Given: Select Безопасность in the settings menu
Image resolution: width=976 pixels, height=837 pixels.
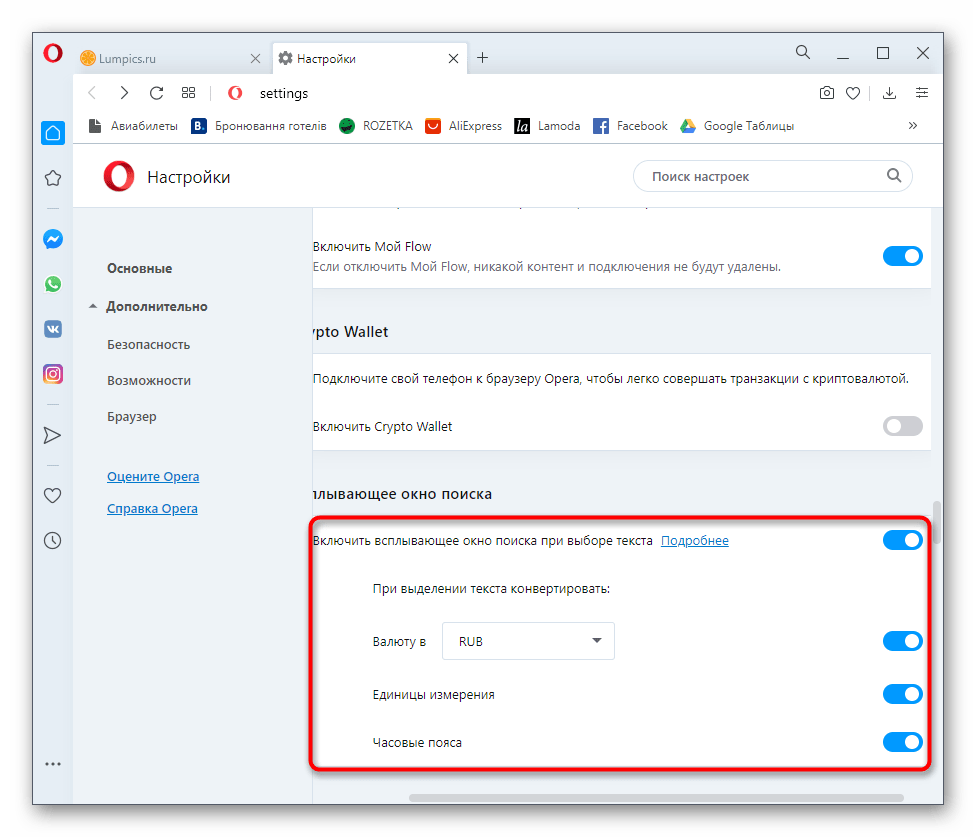Looking at the screenshot, I should tap(148, 344).
